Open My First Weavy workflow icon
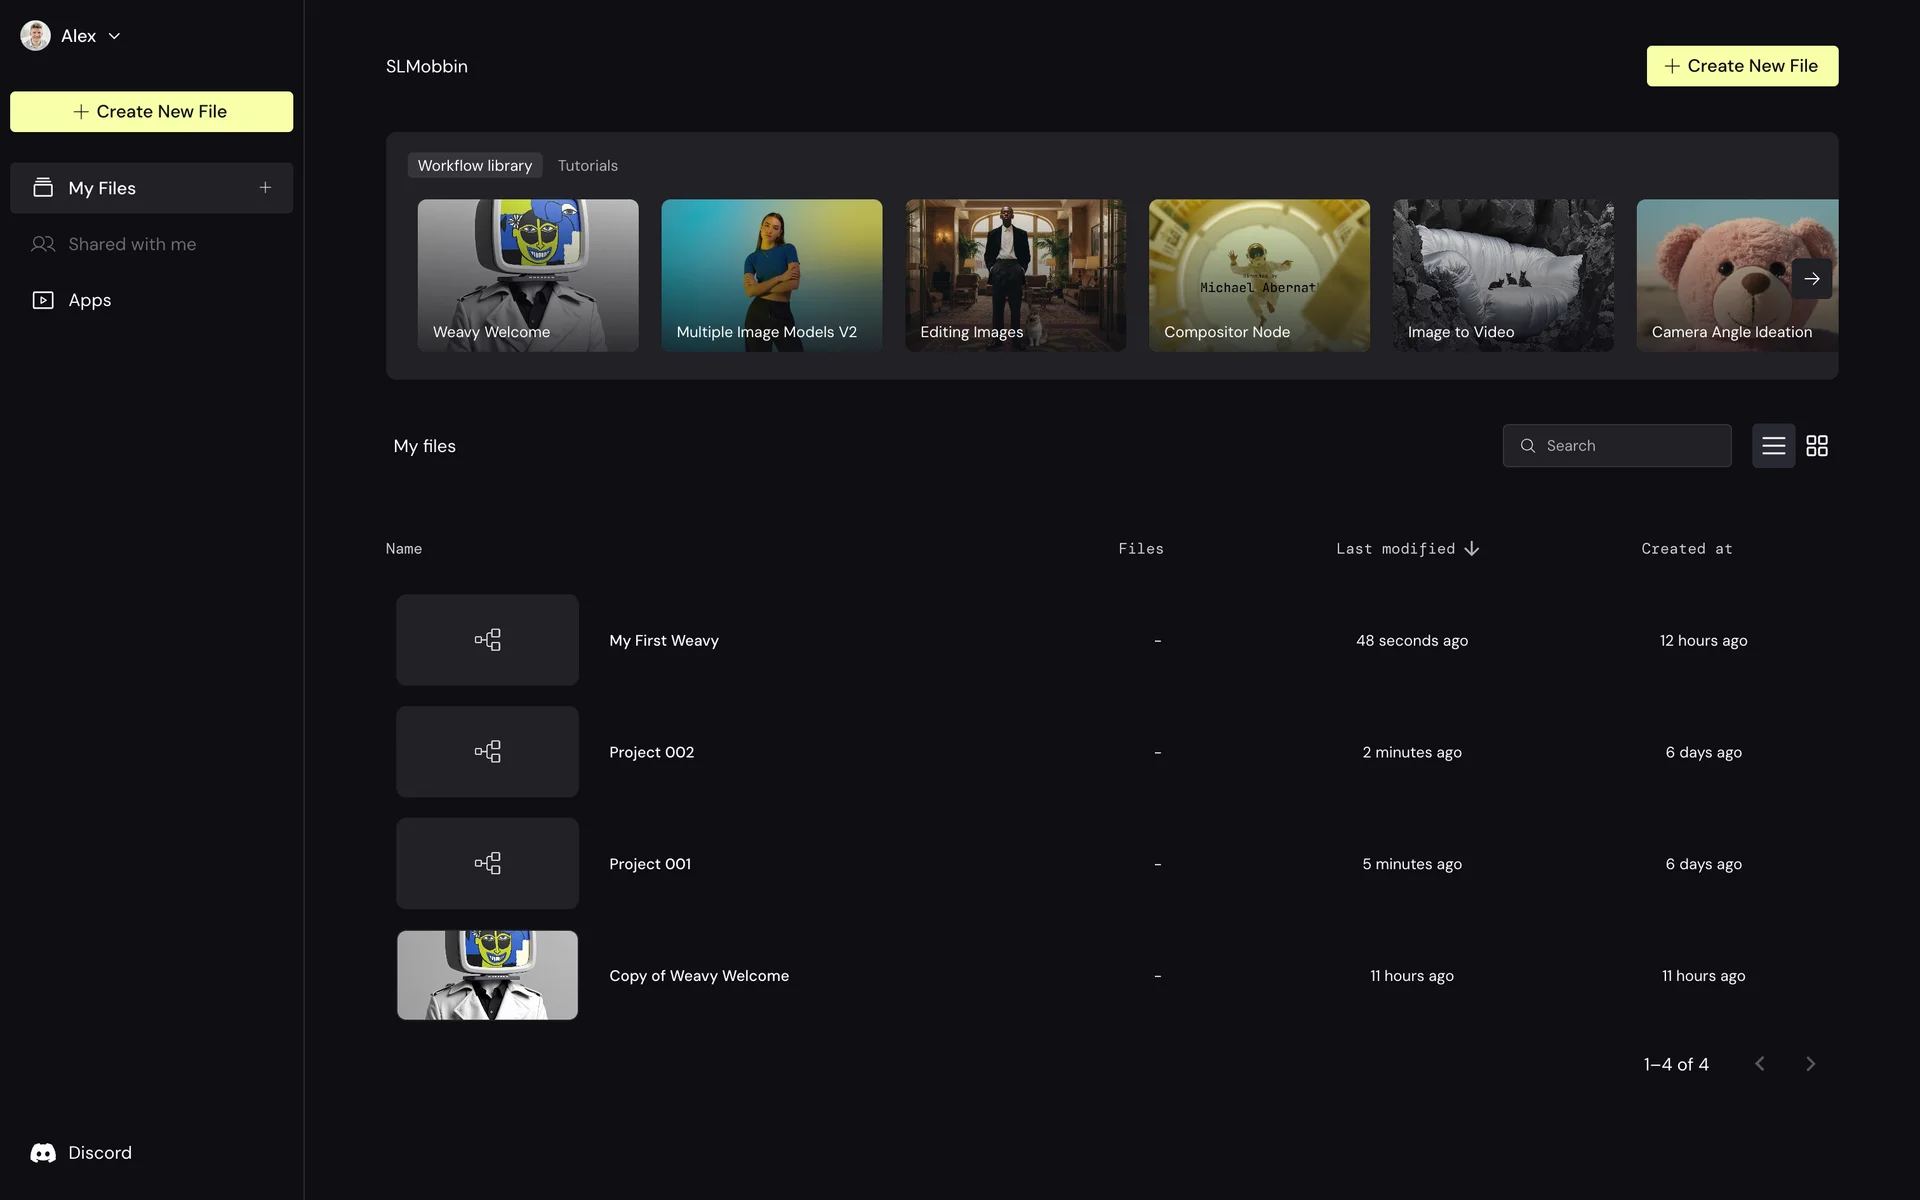 click(487, 640)
